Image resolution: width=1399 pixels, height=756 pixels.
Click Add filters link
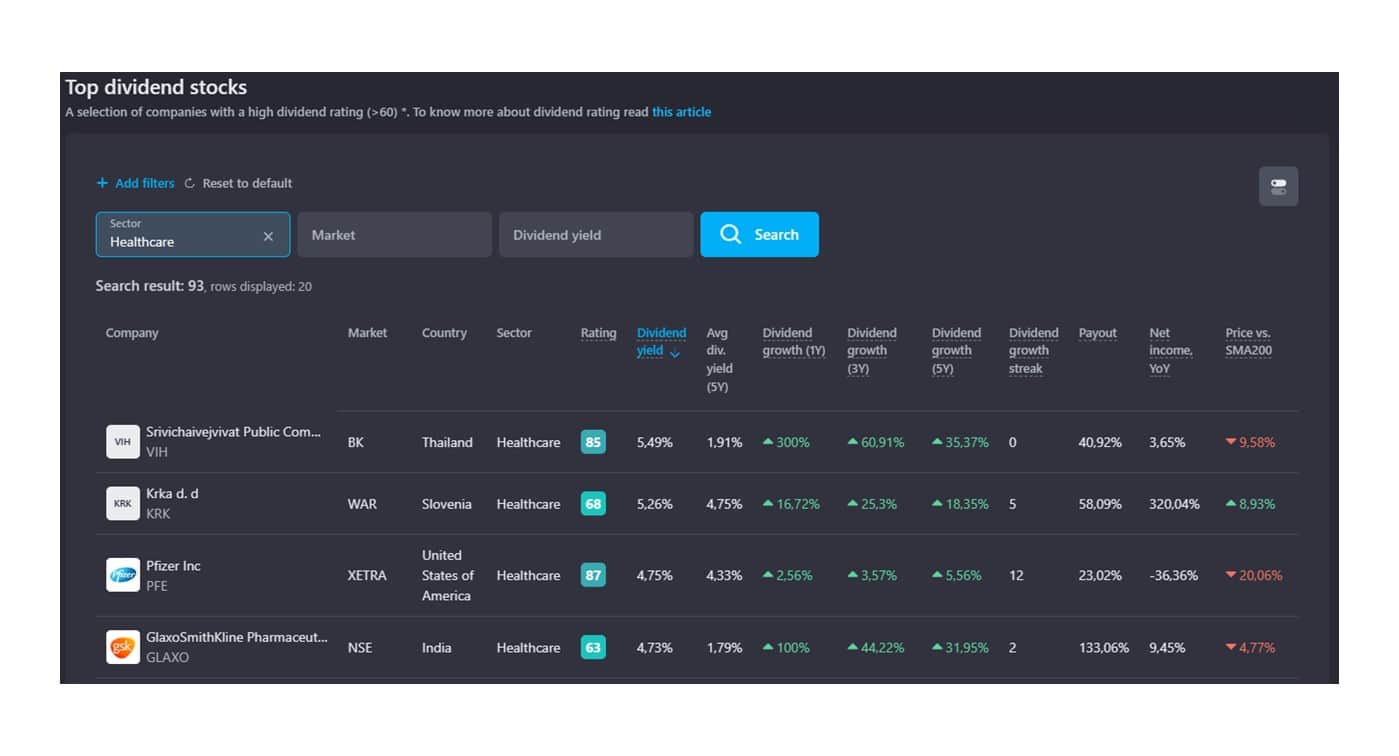[144, 183]
